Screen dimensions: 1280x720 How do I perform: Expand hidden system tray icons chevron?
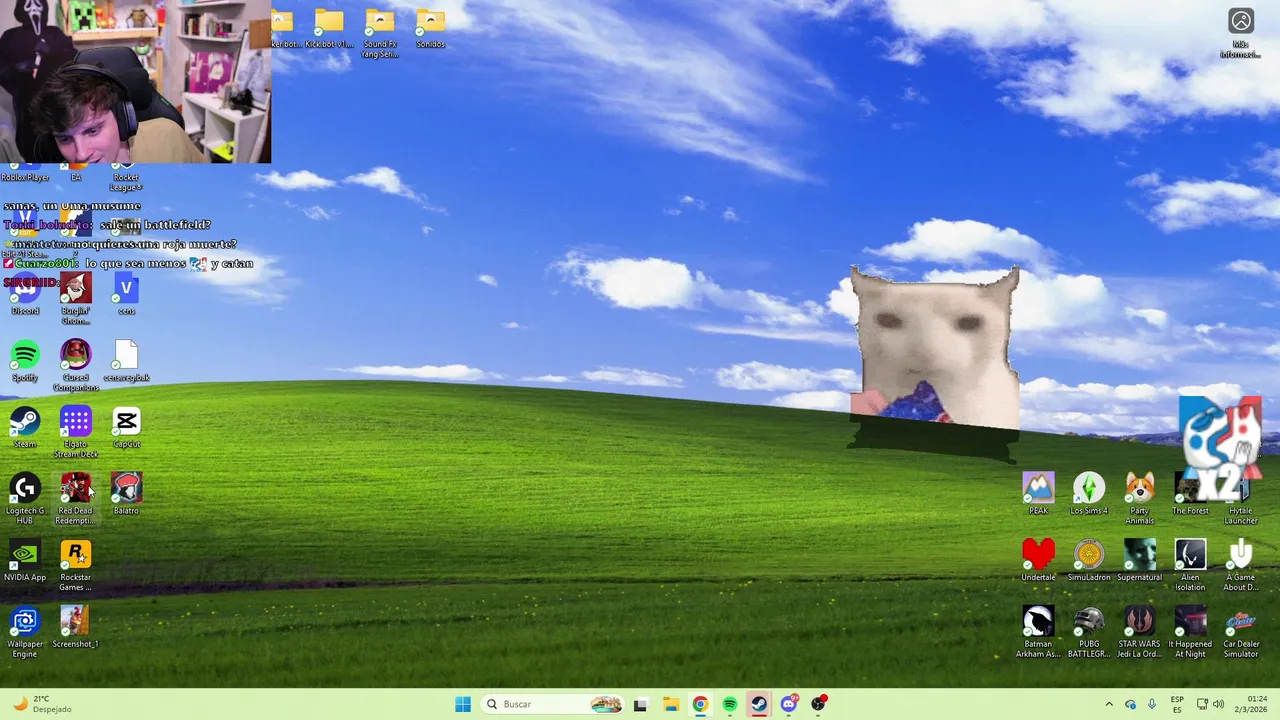click(x=1108, y=704)
